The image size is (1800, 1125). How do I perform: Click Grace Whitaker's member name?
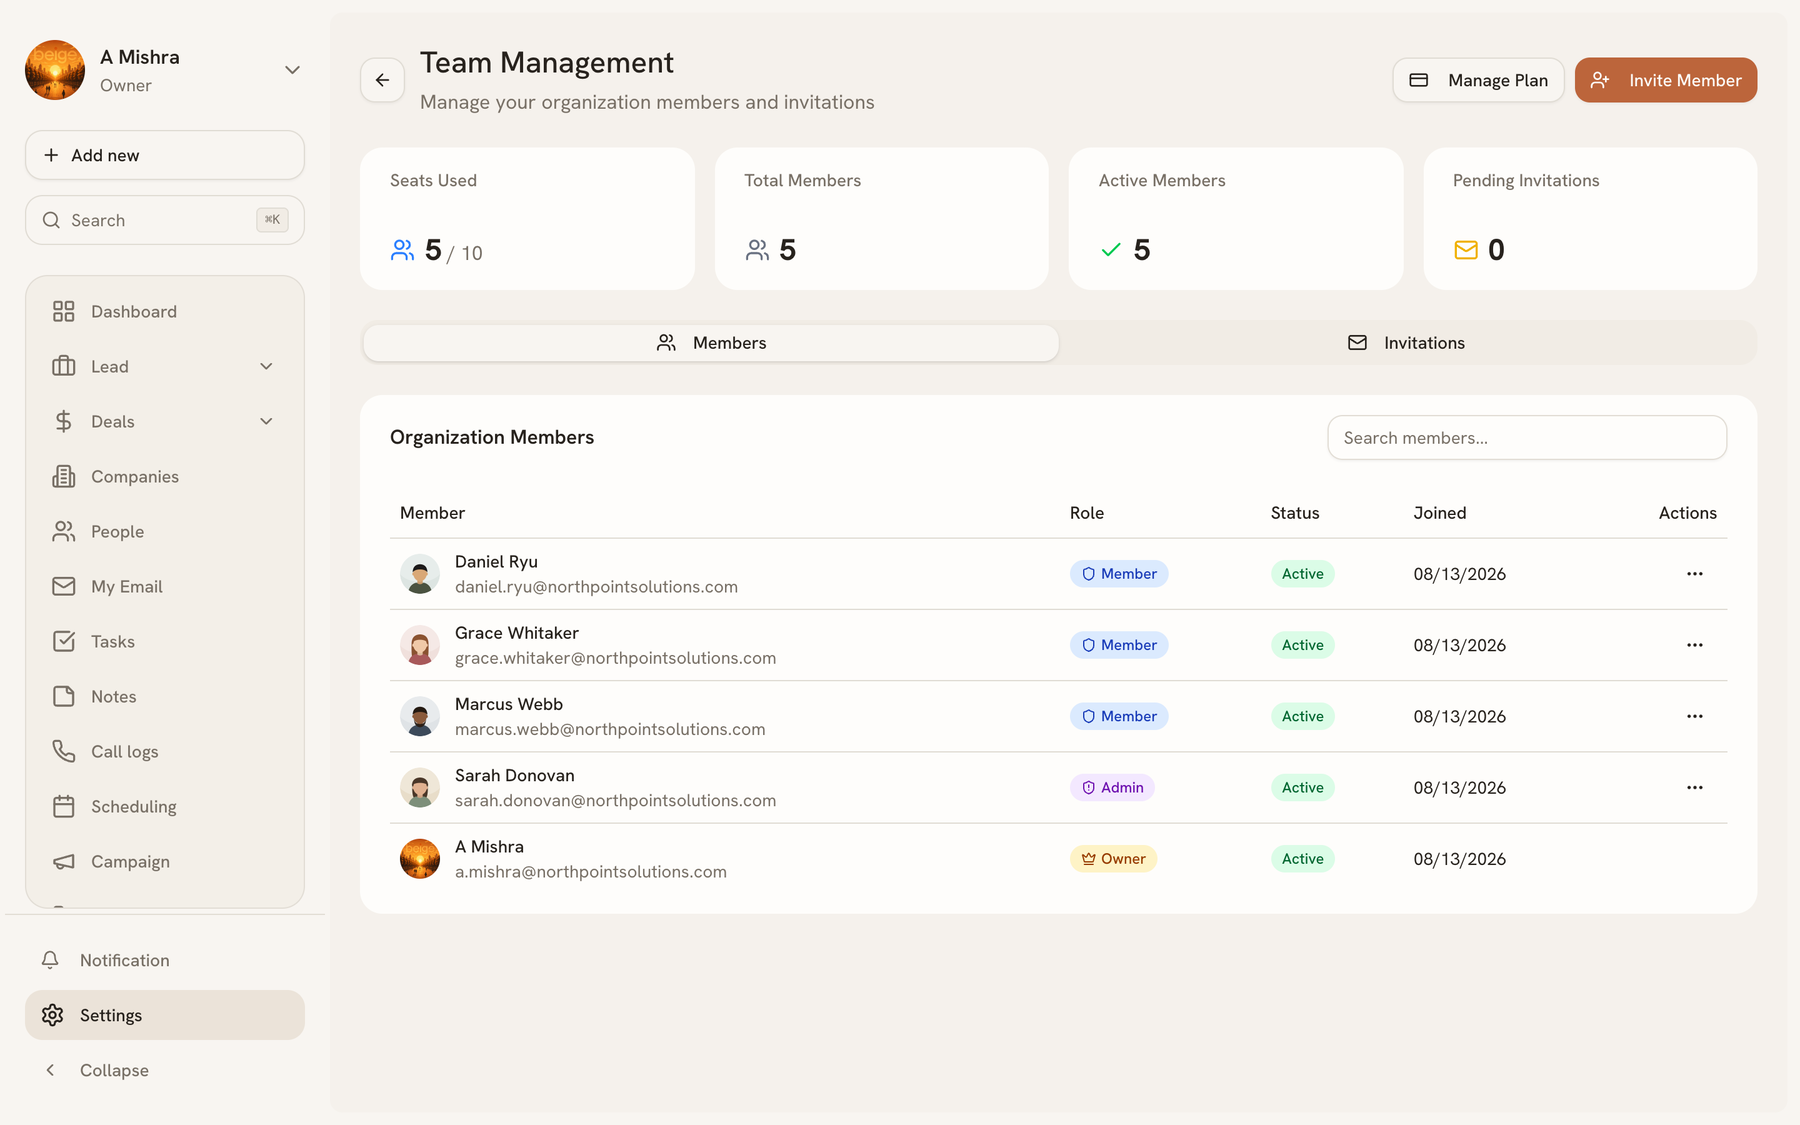click(x=517, y=633)
